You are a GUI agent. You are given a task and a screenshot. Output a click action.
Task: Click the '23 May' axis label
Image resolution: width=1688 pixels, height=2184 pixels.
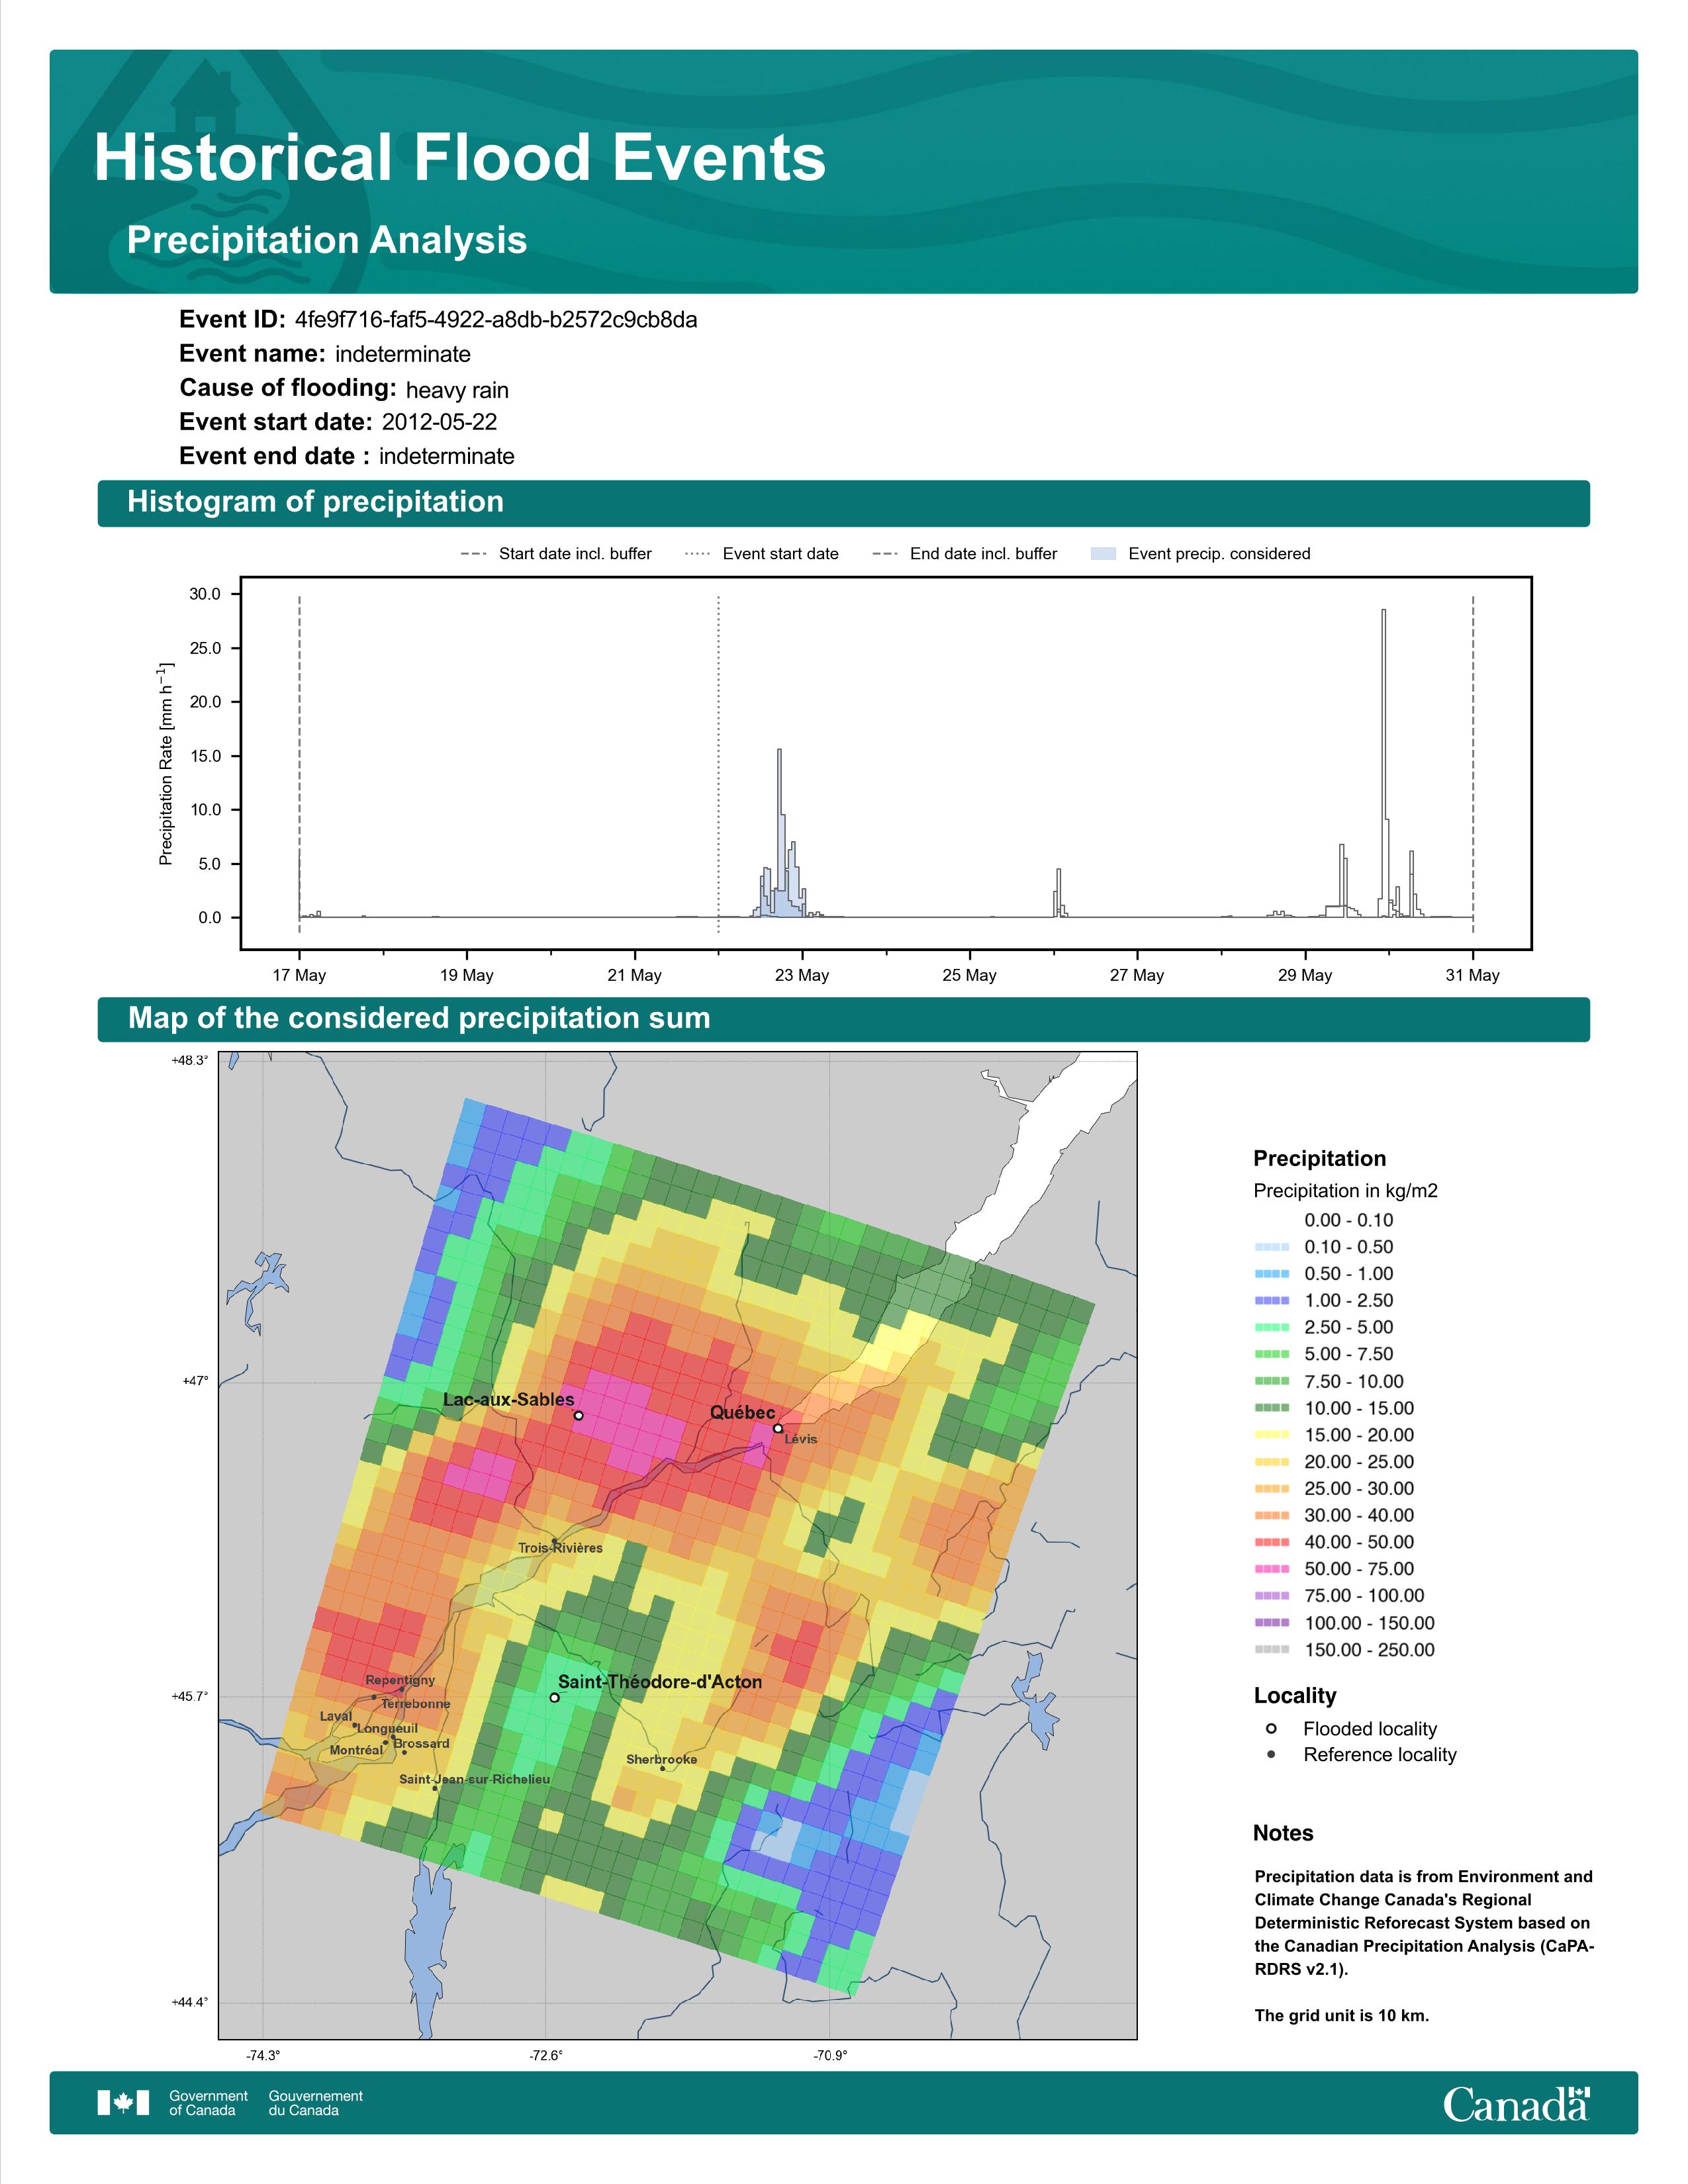[x=802, y=975]
